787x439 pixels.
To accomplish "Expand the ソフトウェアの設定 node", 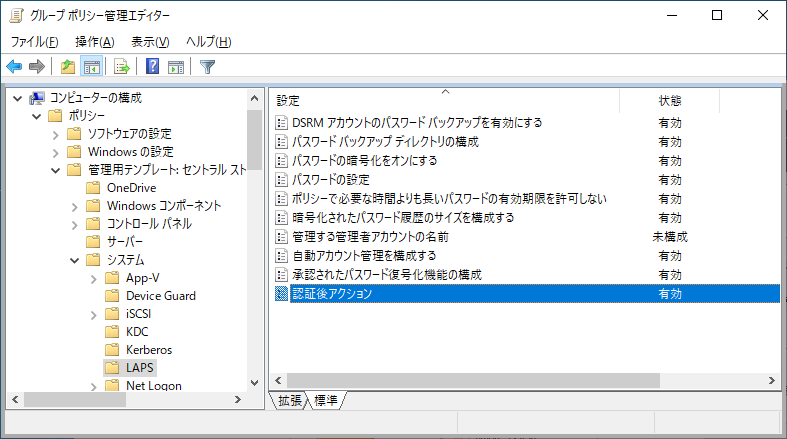I will [56, 134].
